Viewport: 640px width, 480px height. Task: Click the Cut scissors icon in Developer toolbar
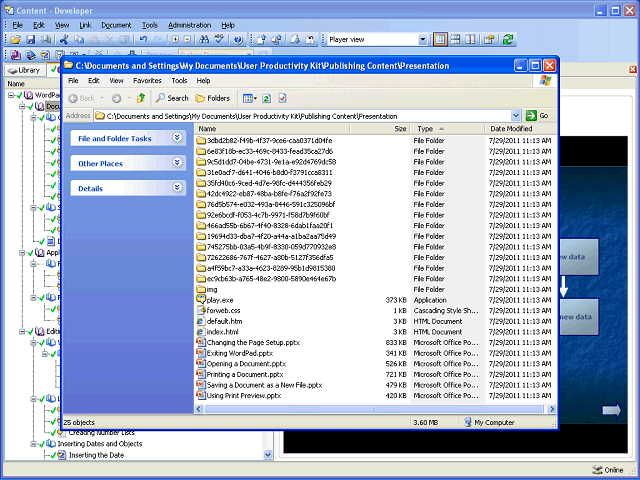[64, 40]
